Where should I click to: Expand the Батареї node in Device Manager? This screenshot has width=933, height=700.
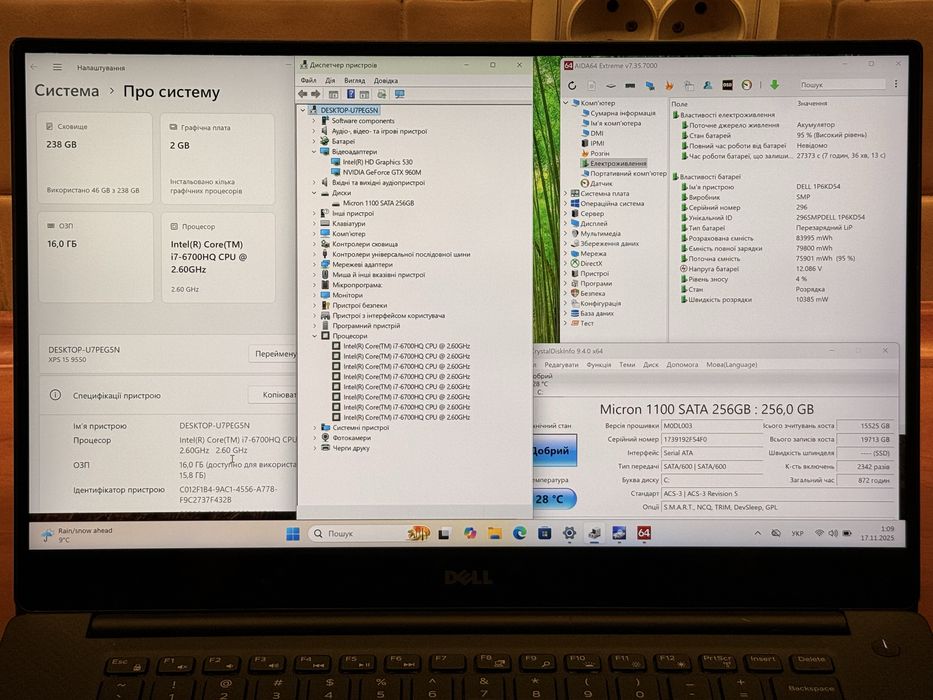click(314, 142)
